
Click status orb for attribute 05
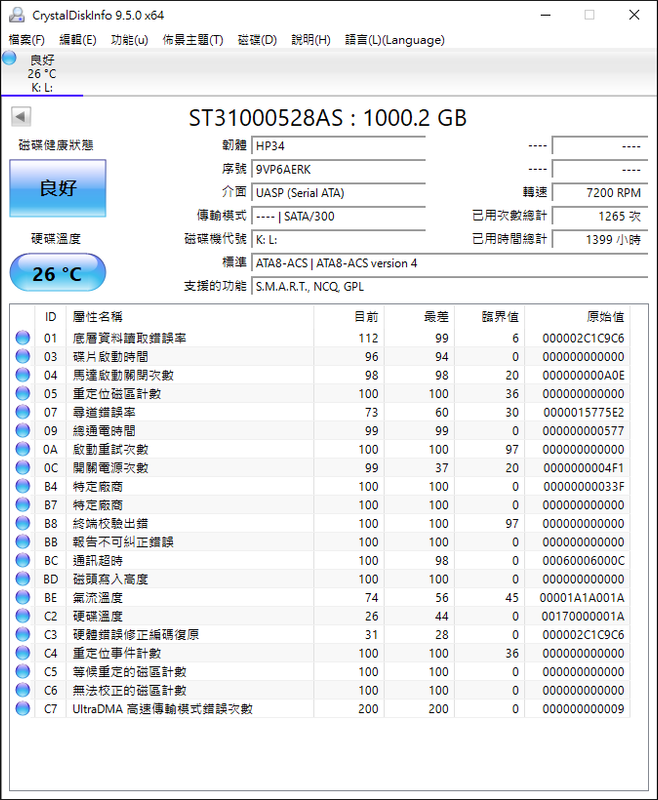[x=22, y=393]
